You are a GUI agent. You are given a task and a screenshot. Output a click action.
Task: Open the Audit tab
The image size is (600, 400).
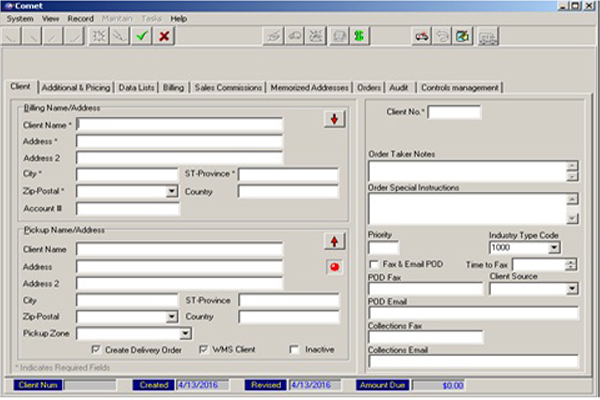click(399, 88)
